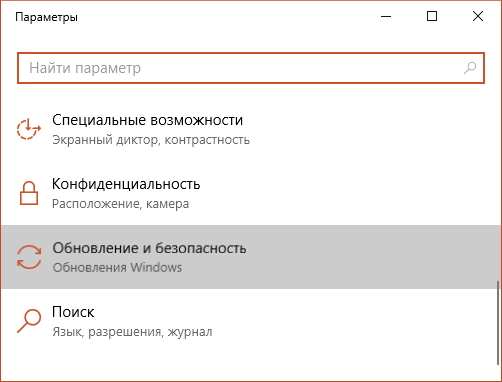502x382 pixels.
Task: Click Экранный диктор, контрастность description
Action: (x=151, y=140)
